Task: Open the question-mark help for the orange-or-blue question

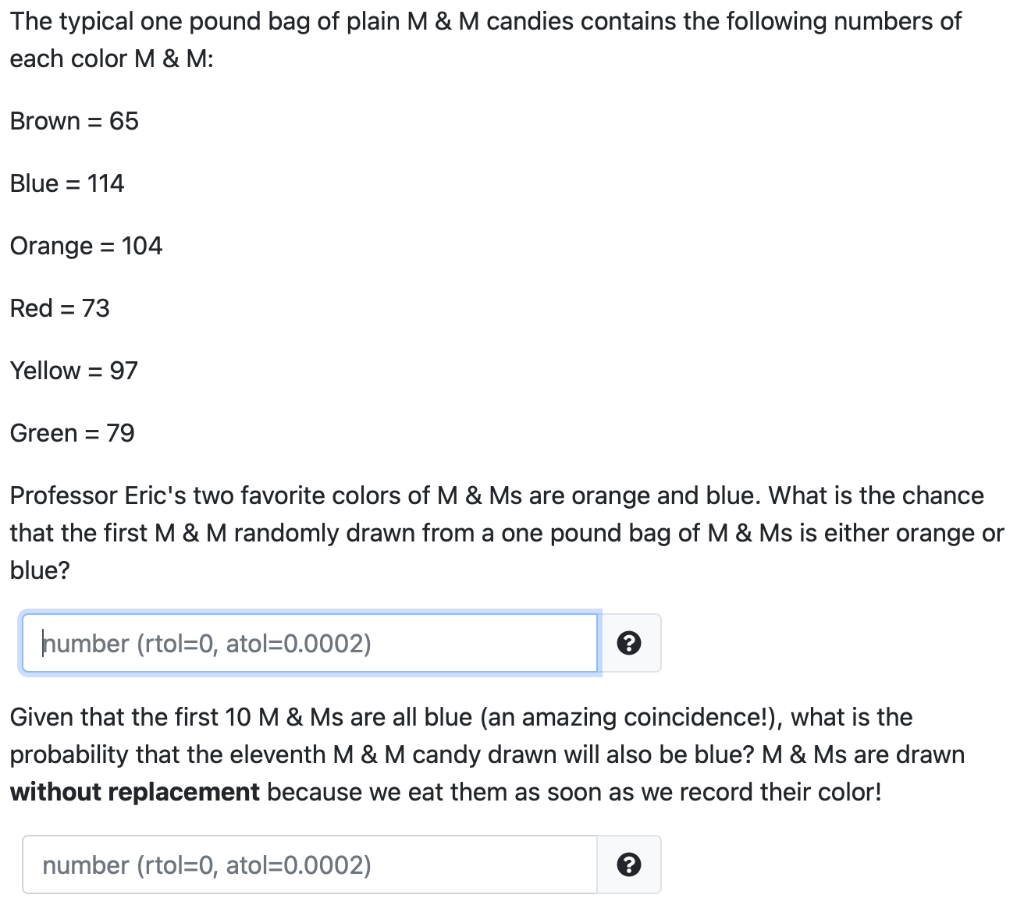Action: point(630,643)
